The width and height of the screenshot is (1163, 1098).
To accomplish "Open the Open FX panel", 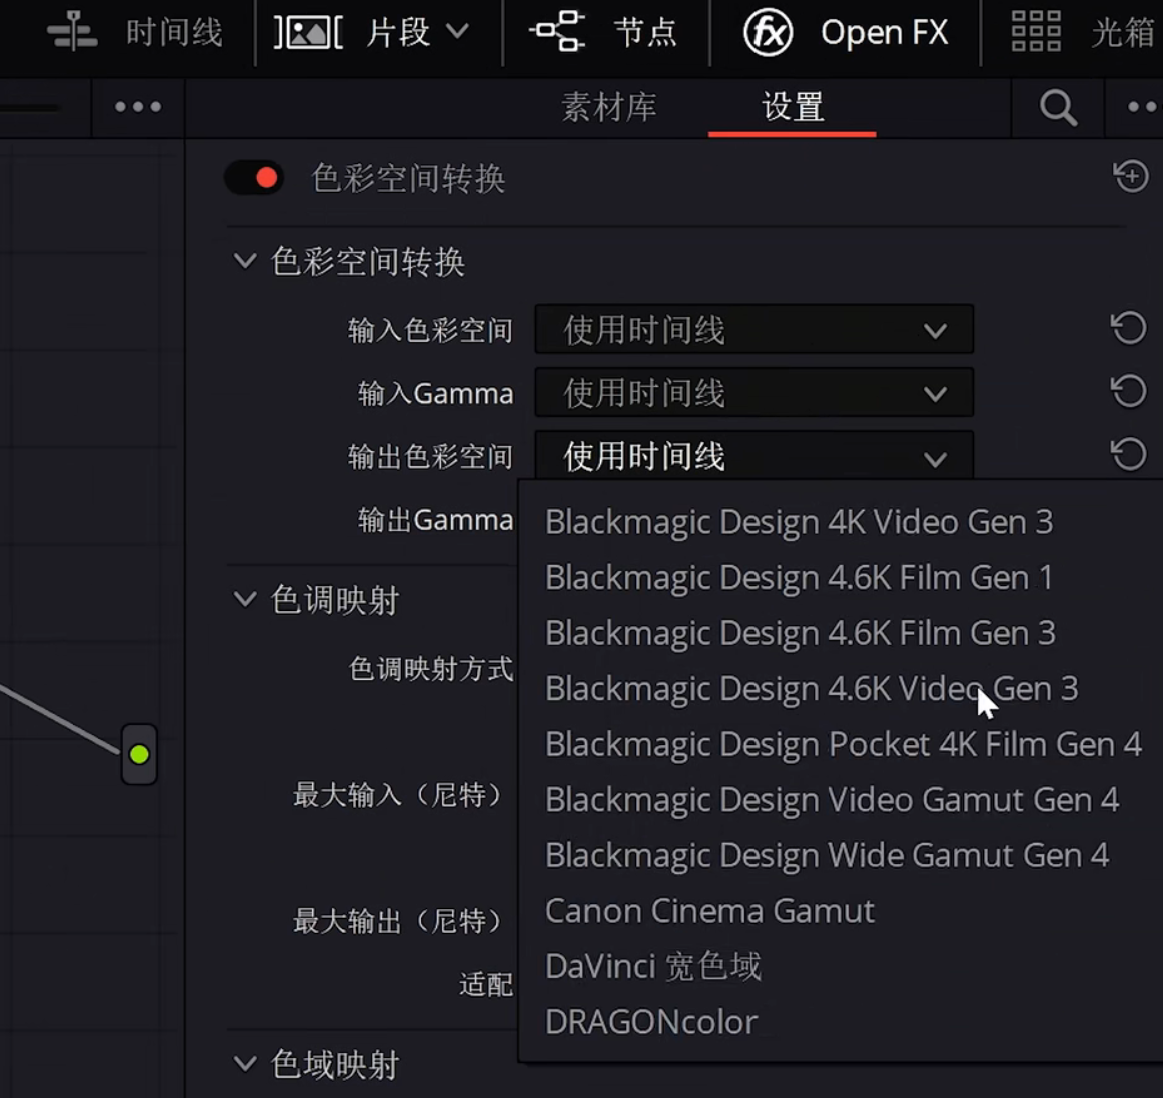I will click(846, 32).
